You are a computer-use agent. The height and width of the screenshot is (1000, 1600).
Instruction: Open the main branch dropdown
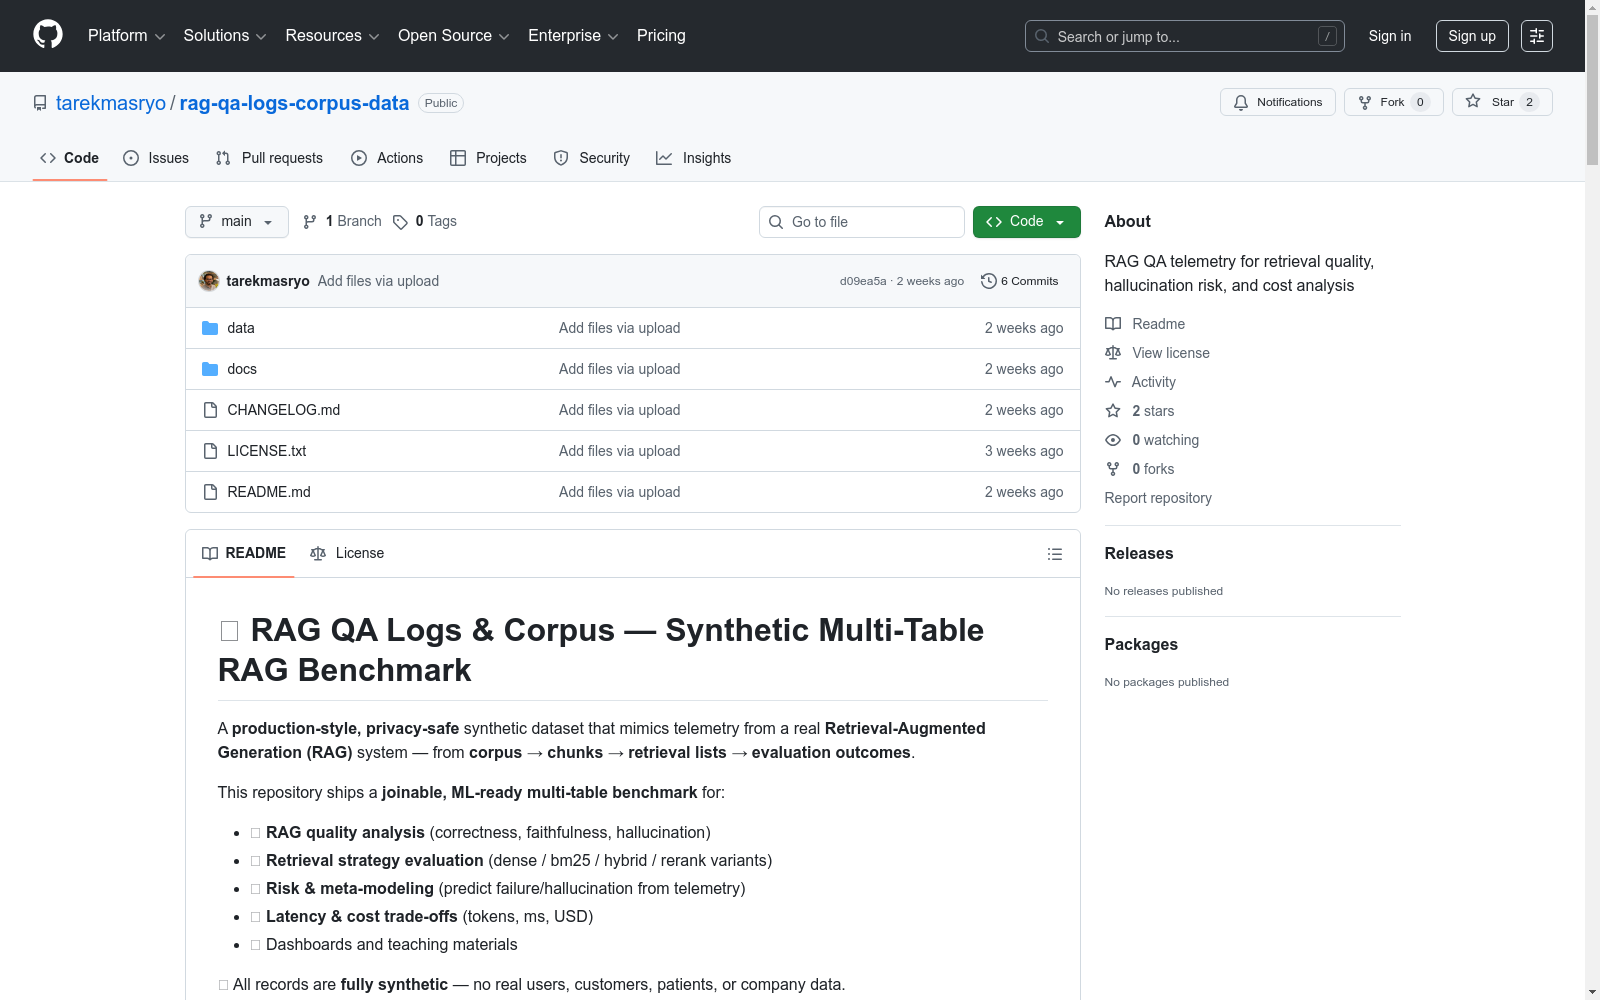tap(237, 222)
